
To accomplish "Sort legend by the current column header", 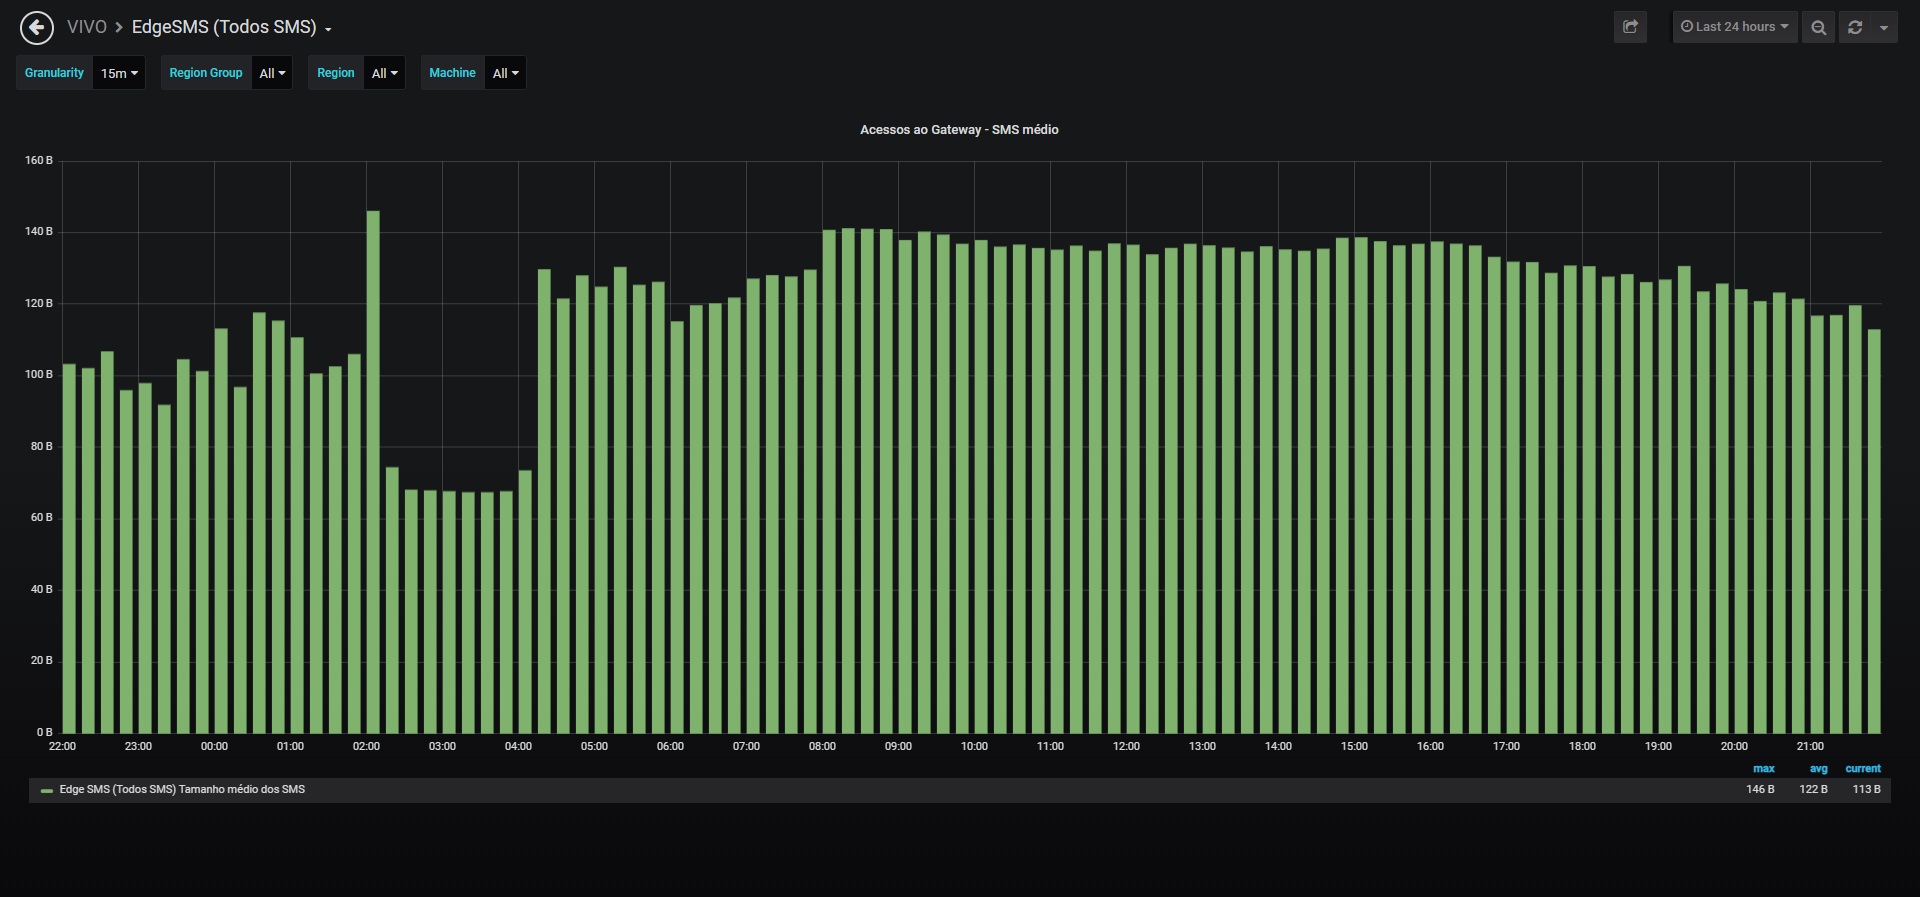I will pyautogui.click(x=1863, y=769).
